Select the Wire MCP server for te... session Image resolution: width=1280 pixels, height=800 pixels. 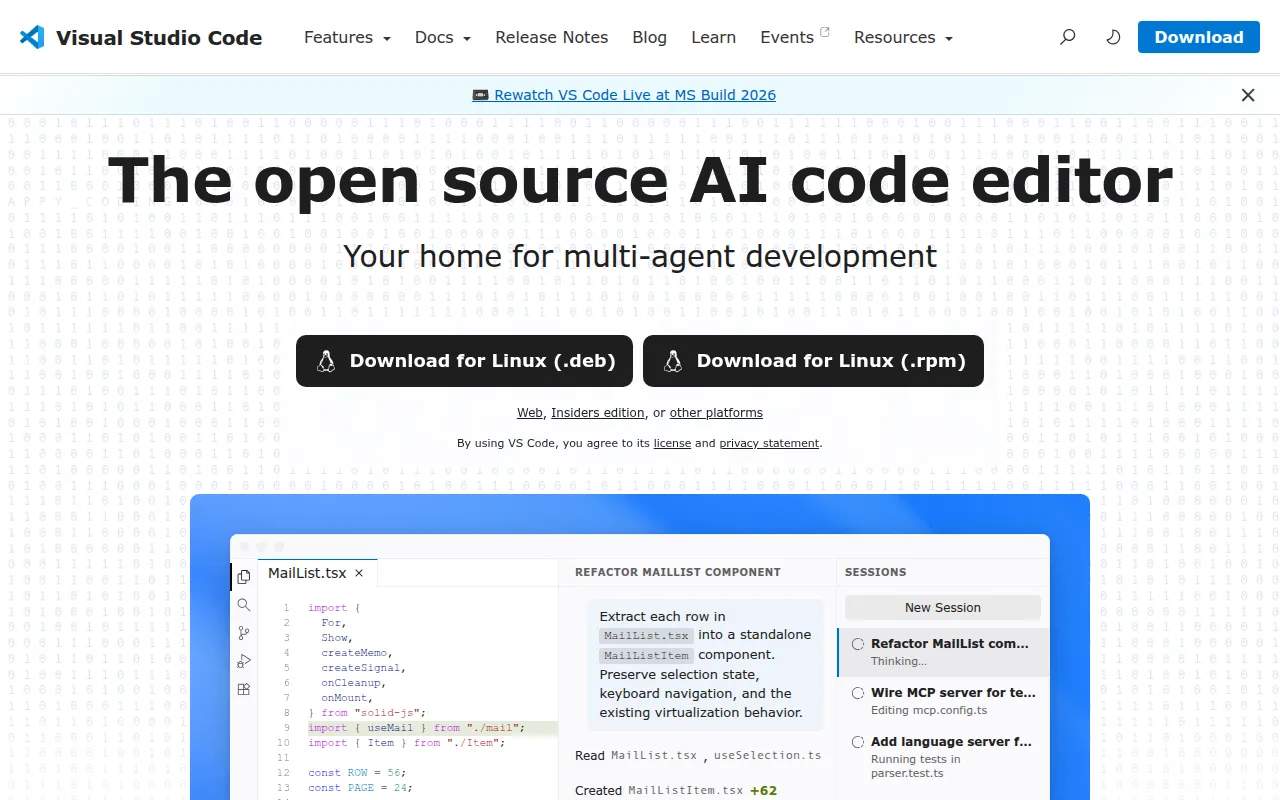pyautogui.click(x=943, y=701)
